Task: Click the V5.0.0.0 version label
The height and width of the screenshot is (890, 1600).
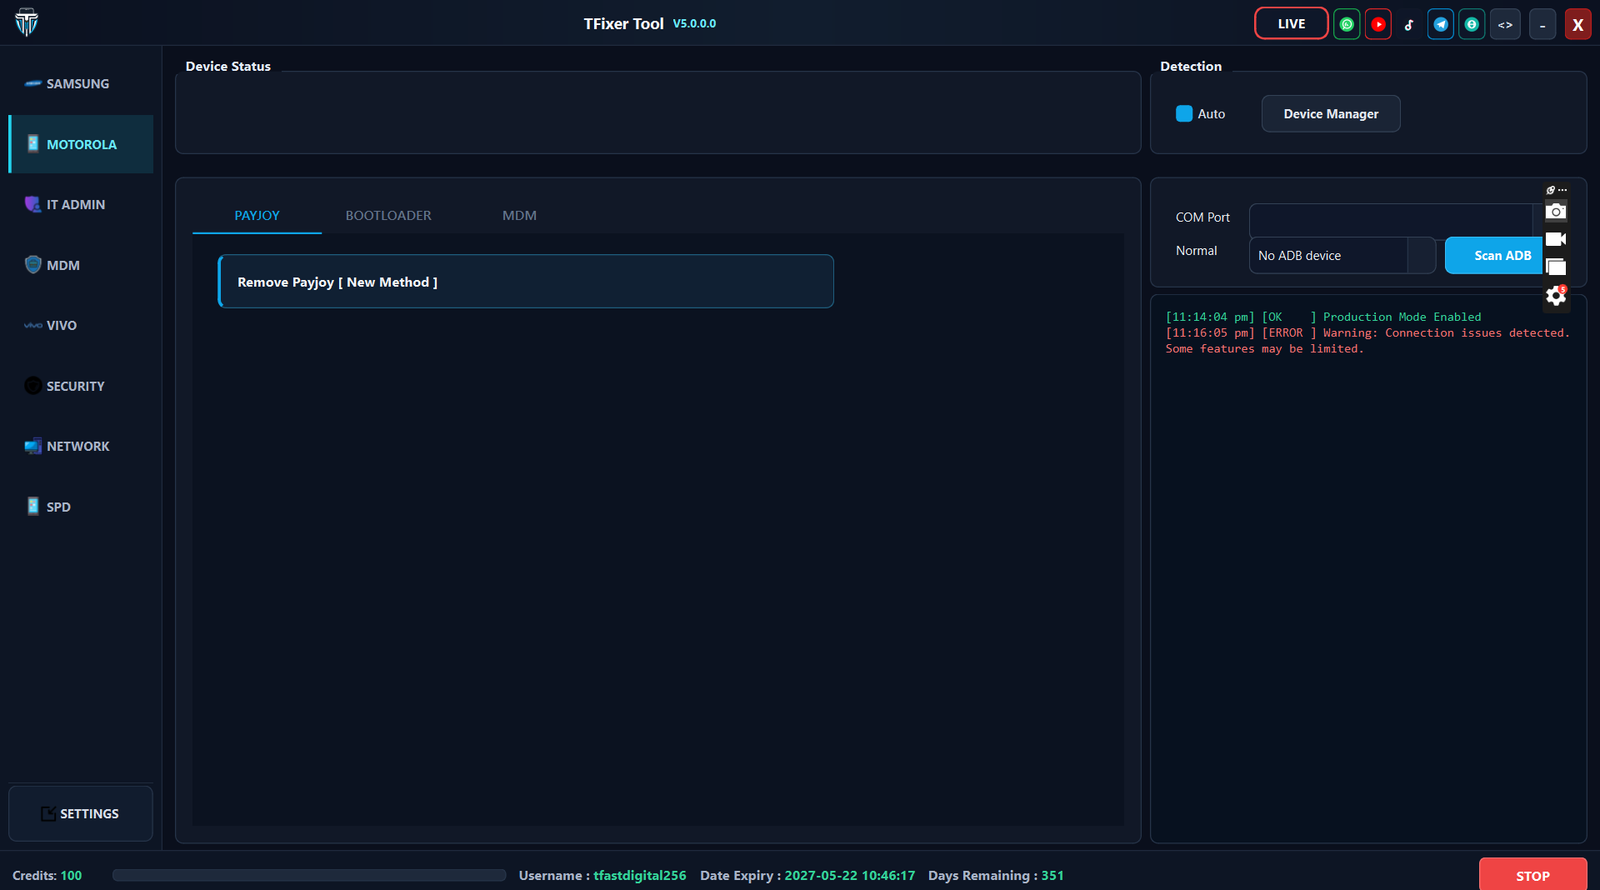Action: (x=694, y=24)
